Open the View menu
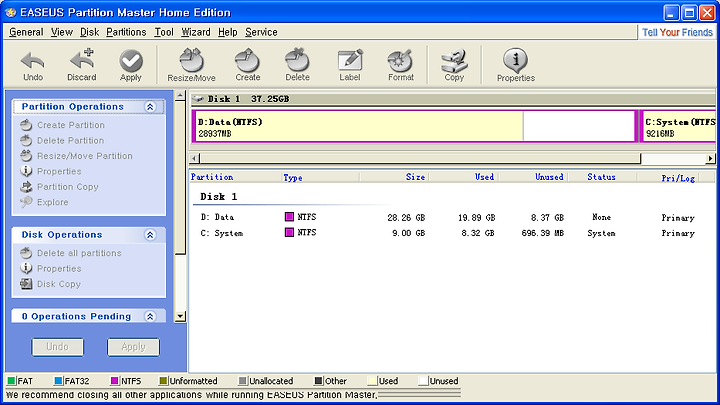720x405 pixels. tap(62, 32)
